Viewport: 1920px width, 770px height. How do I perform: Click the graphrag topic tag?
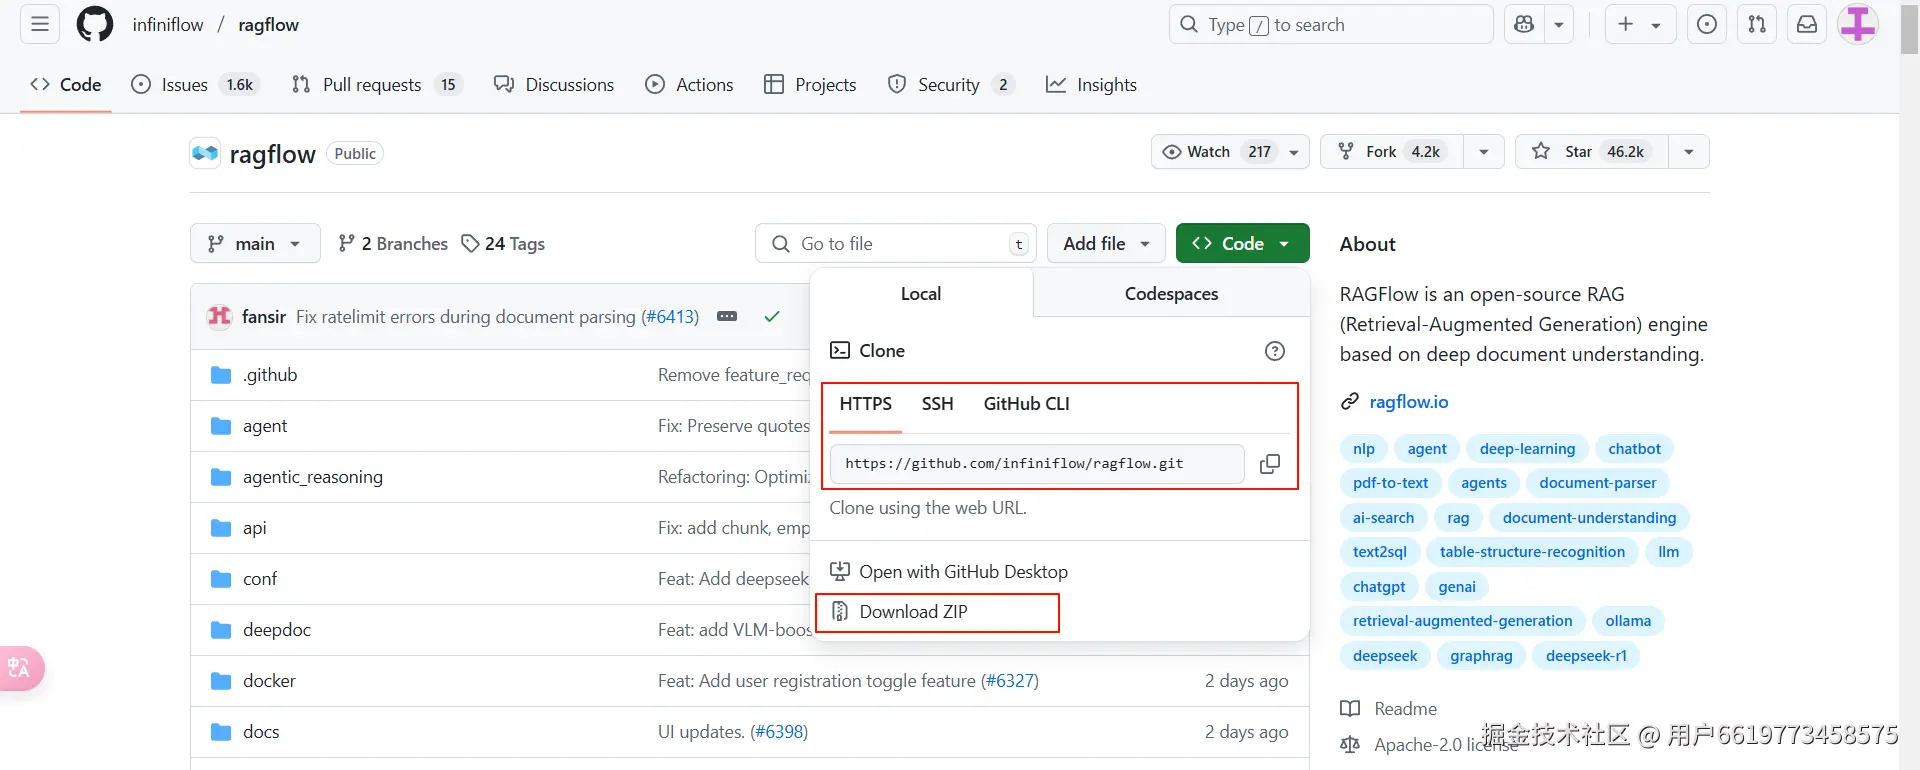point(1481,656)
